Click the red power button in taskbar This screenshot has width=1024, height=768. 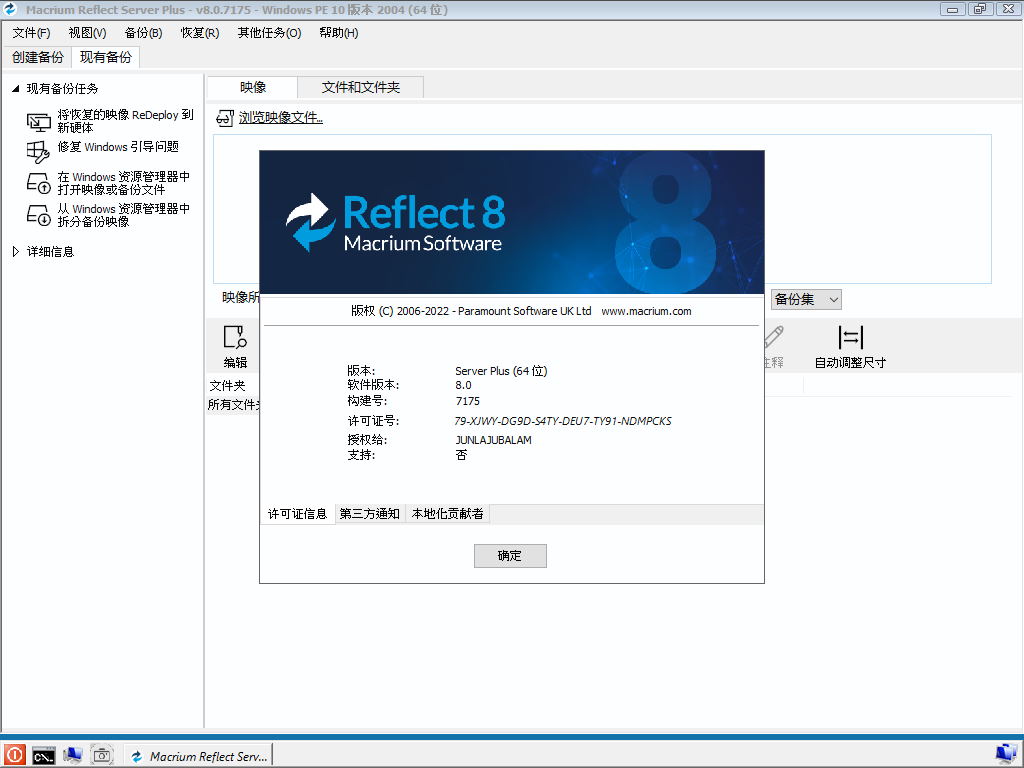coord(14,755)
